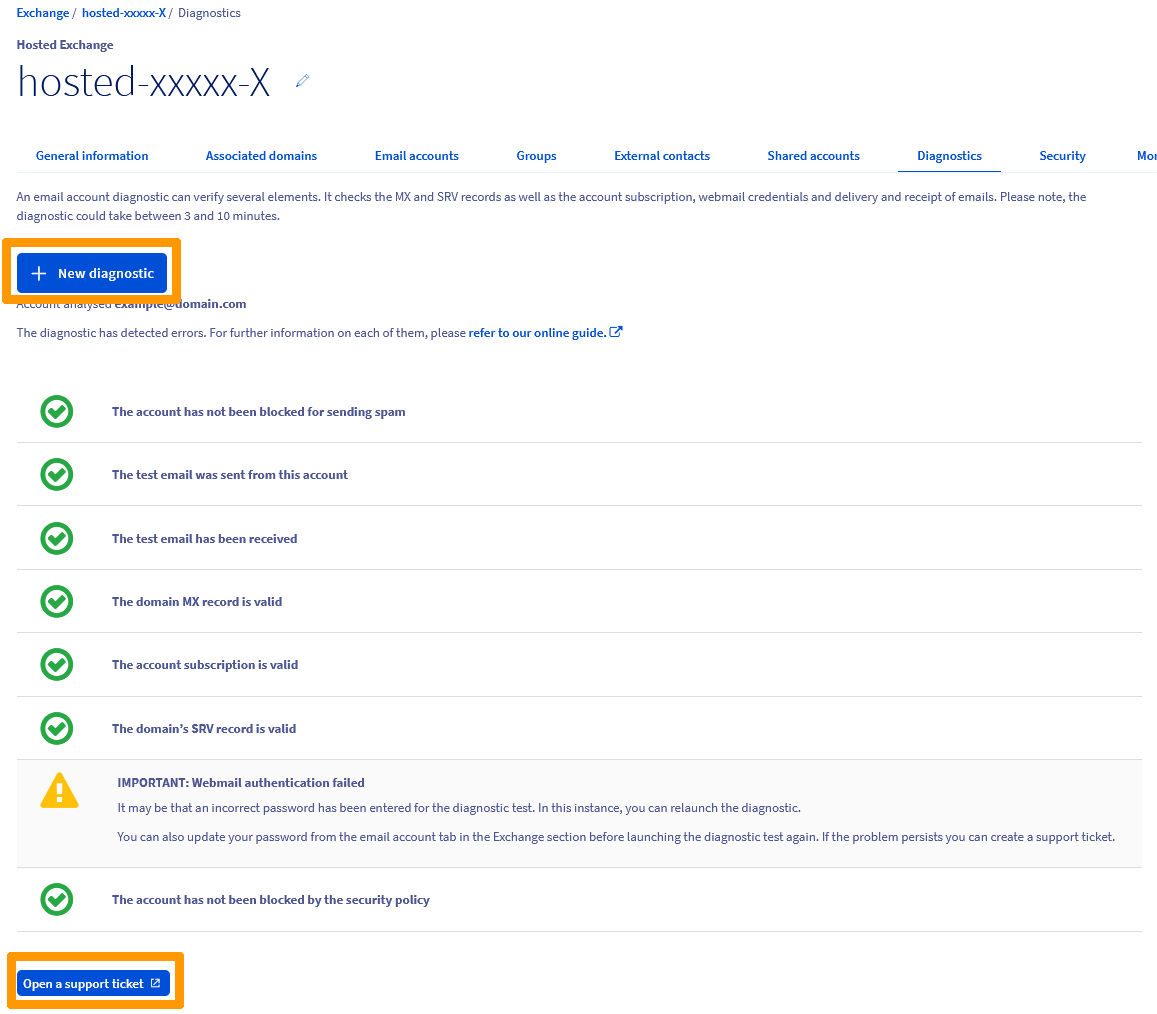Switch to the Groups tab
This screenshot has width=1157, height=1014.
(x=536, y=155)
